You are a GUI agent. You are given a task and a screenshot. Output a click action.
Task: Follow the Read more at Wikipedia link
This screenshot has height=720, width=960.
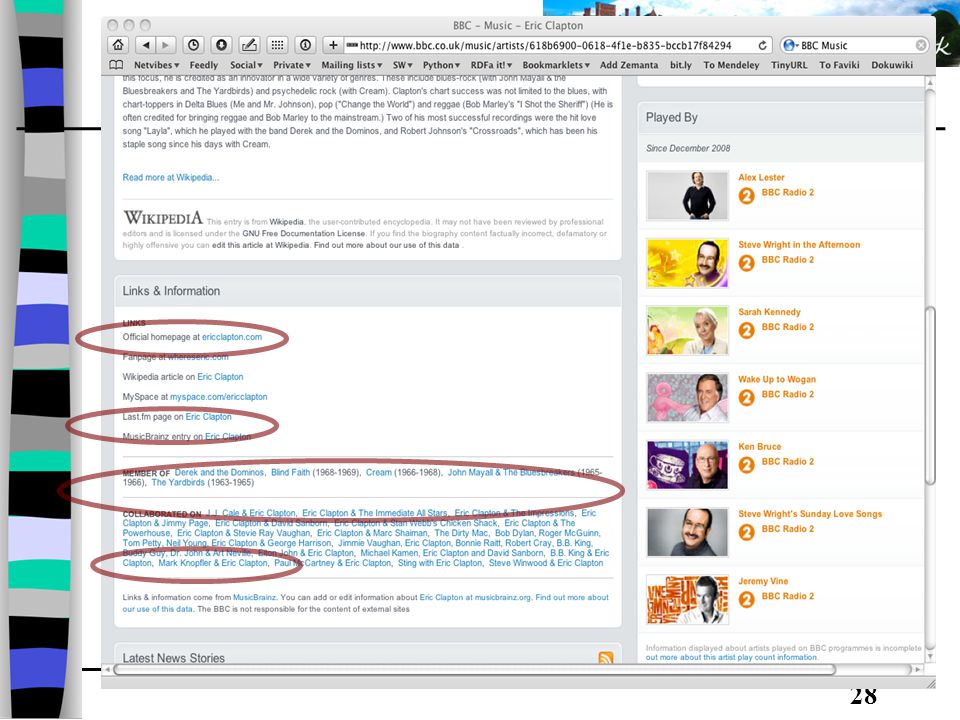[170, 178]
